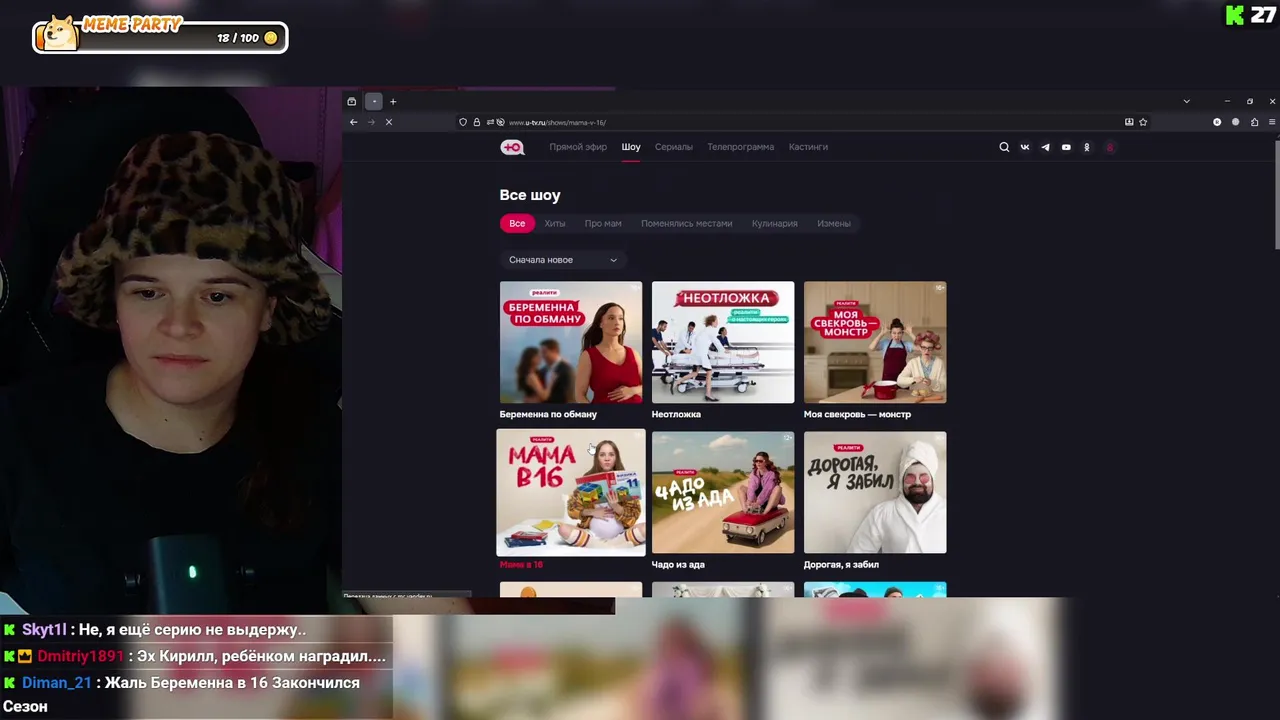Image resolution: width=1280 pixels, height=720 pixels.
Task: Click the page vertical scrollbar thumb
Action: click(x=1276, y=194)
